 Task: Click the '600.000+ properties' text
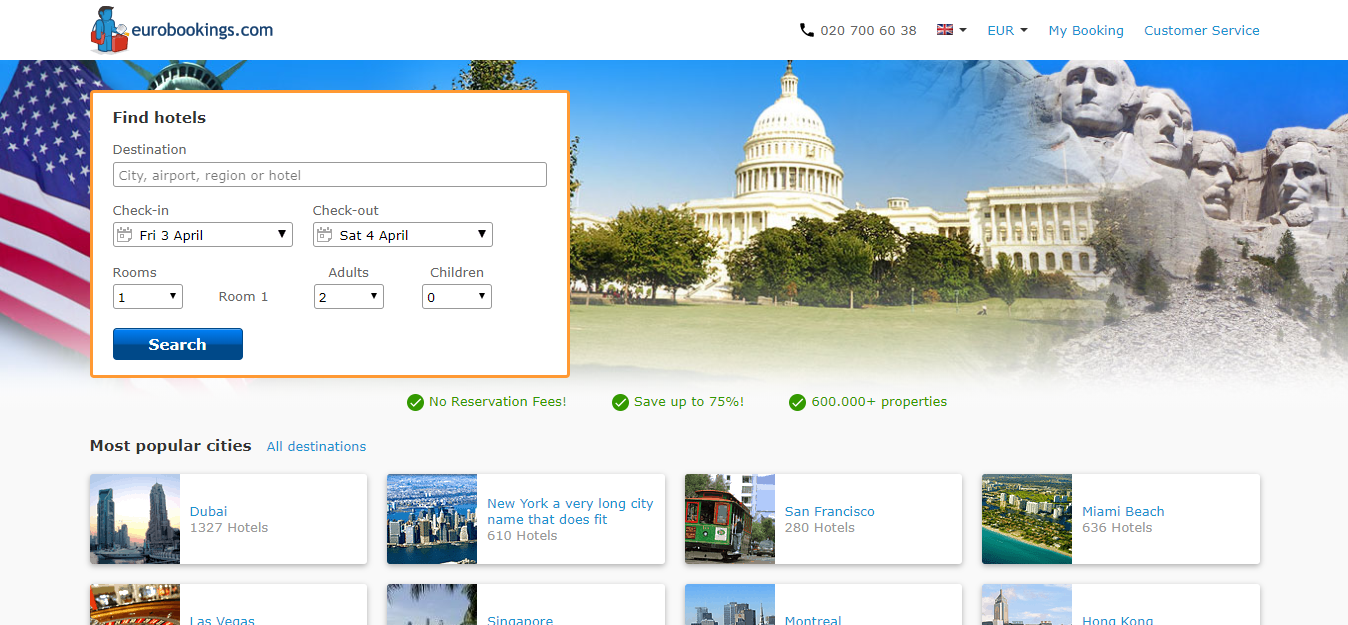pos(879,402)
